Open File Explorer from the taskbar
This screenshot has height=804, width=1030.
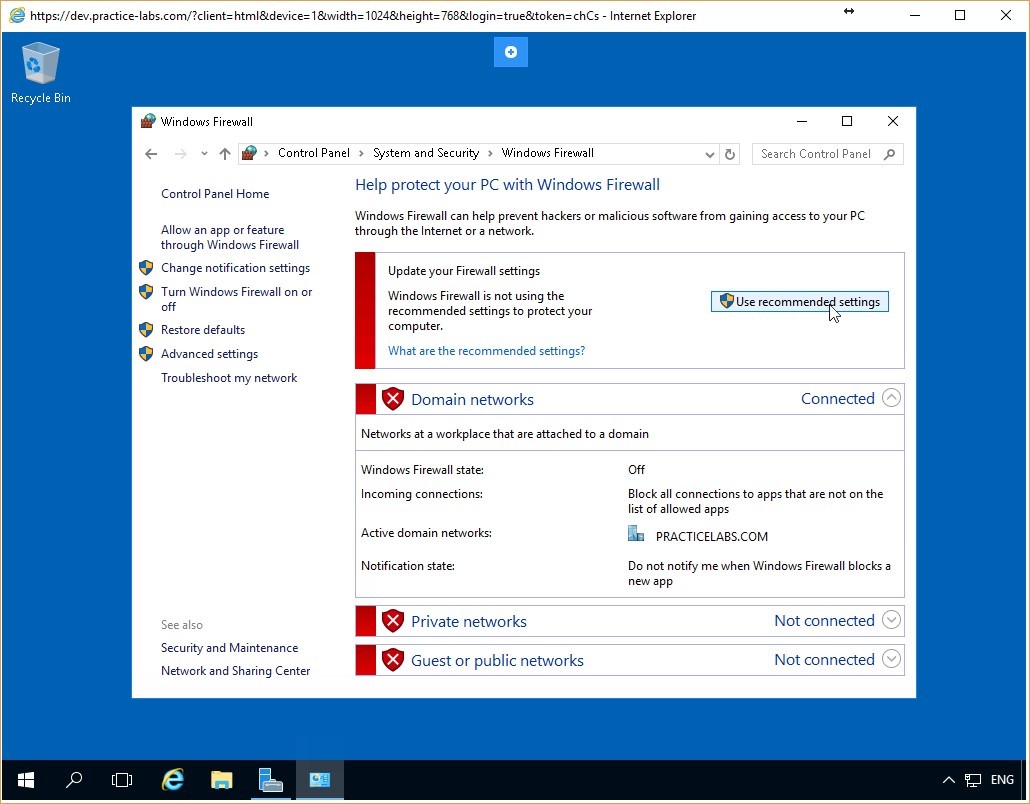(222, 780)
